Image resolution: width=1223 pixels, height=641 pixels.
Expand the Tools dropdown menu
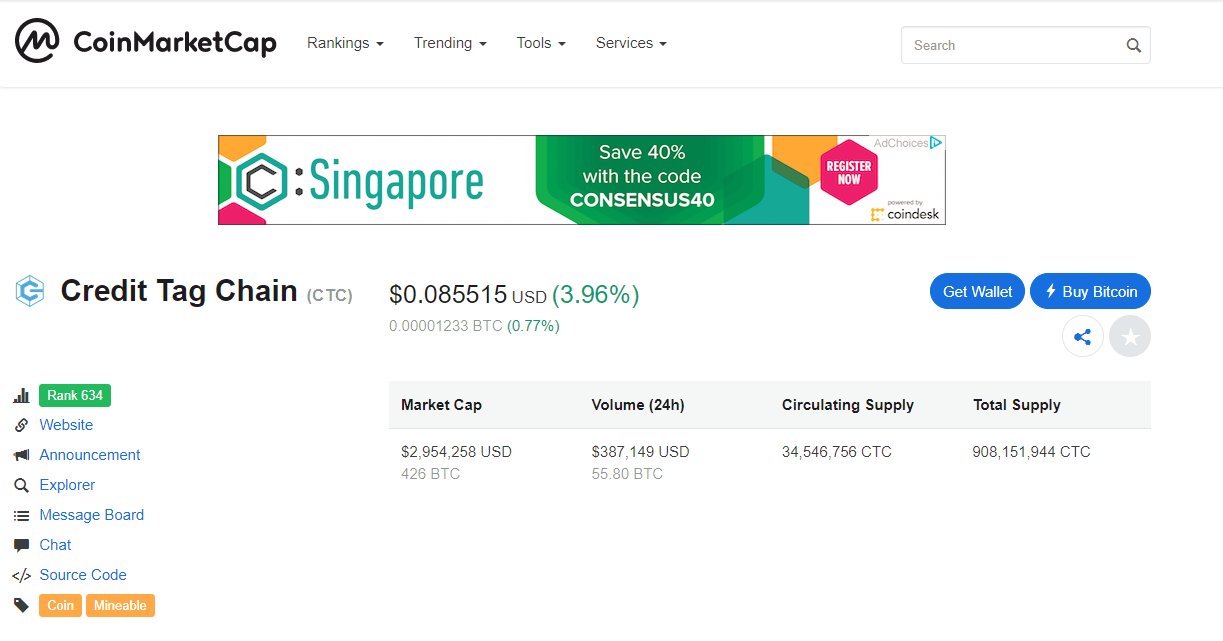(x=541, y=43)
